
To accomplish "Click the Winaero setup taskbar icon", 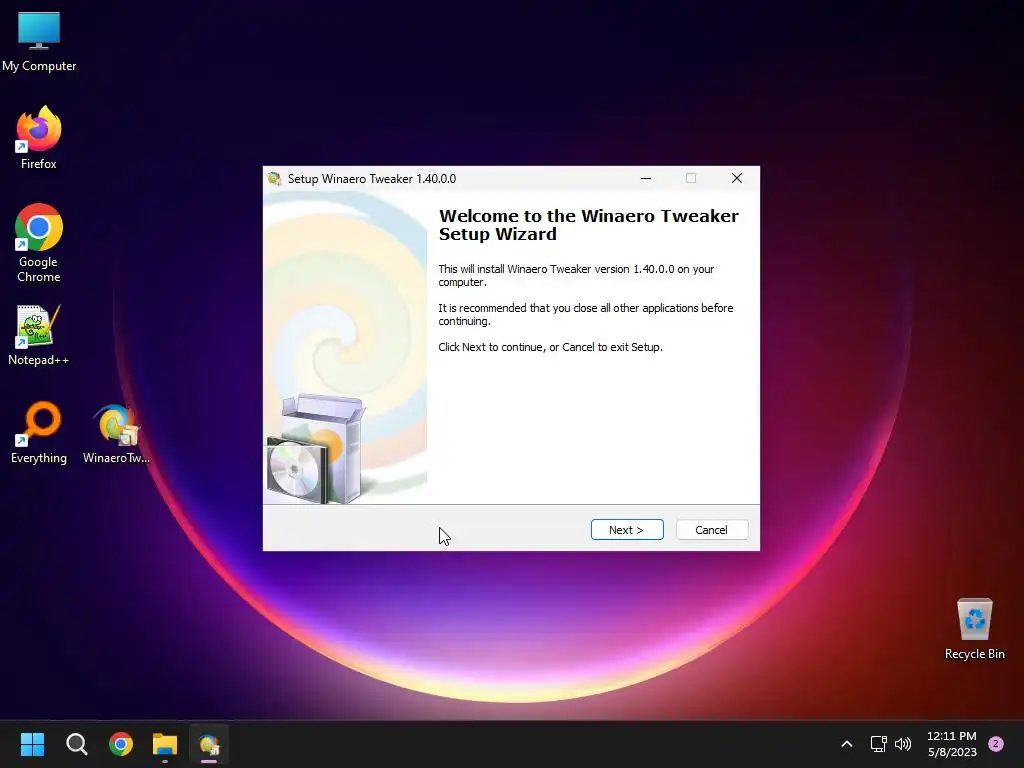I will pyautogui.click(x=209, y=744).
